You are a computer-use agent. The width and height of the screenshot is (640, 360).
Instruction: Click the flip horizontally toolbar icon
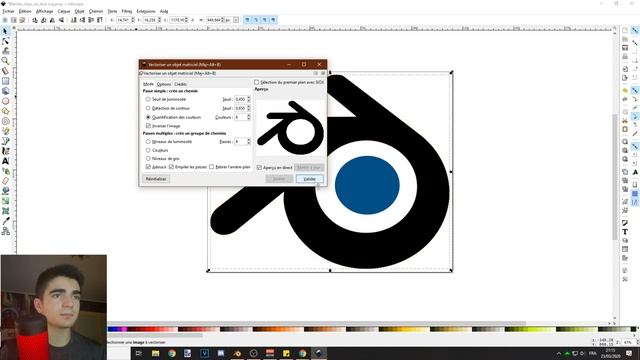coord(53,20)
